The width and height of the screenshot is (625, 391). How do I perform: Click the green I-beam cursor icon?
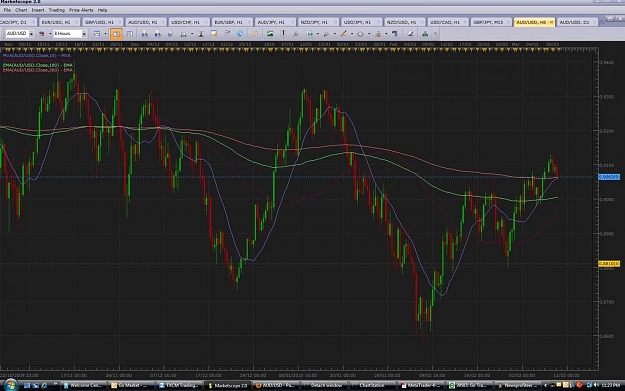pos(201,34)
